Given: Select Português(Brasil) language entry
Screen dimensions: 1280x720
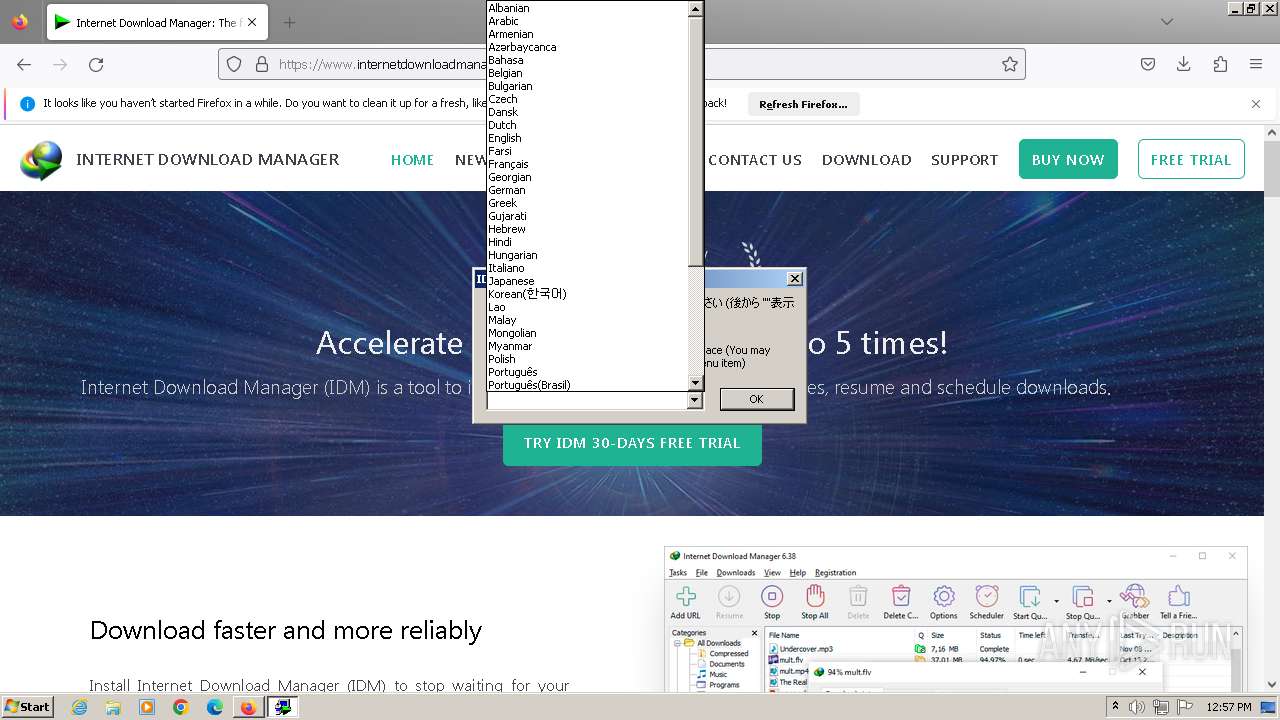Looking at the screenshot, I should 588,385.
